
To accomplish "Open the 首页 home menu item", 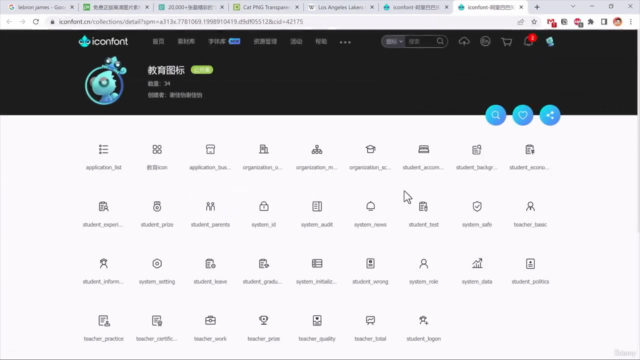I will pos(158,42).
